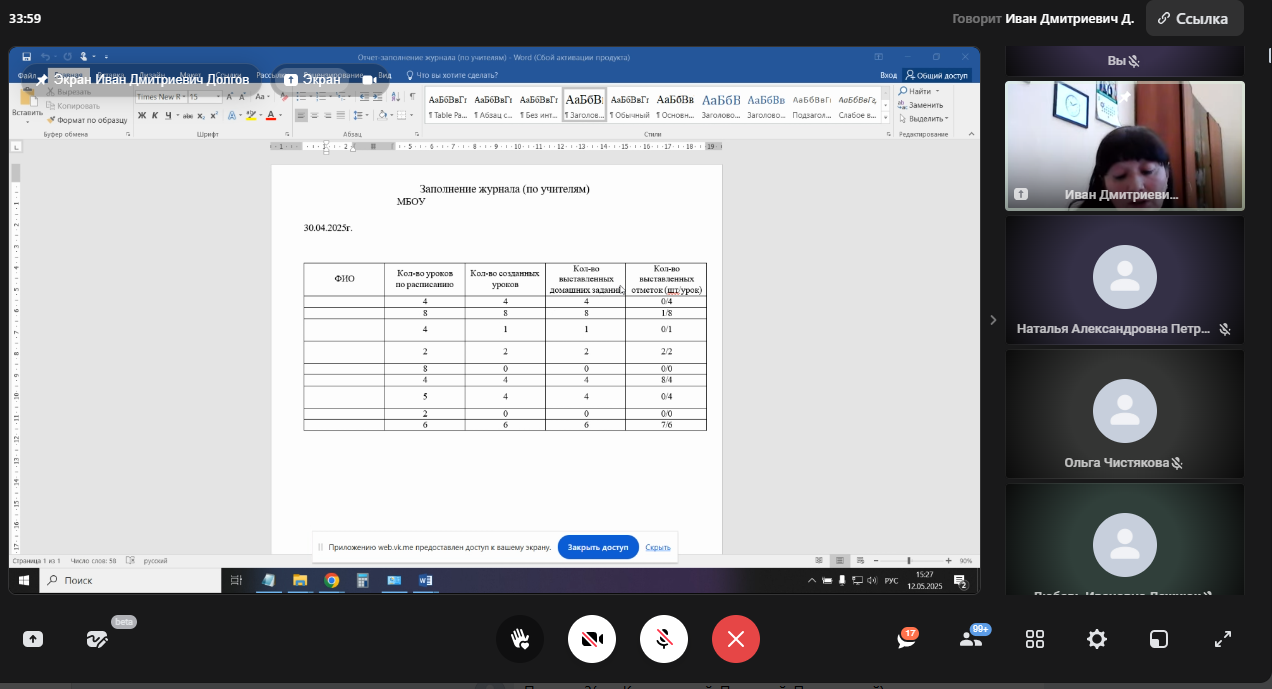End the call with red hang-up button
The width and height of the screenshot is (1272, 689).
click(x=735, y=639)
